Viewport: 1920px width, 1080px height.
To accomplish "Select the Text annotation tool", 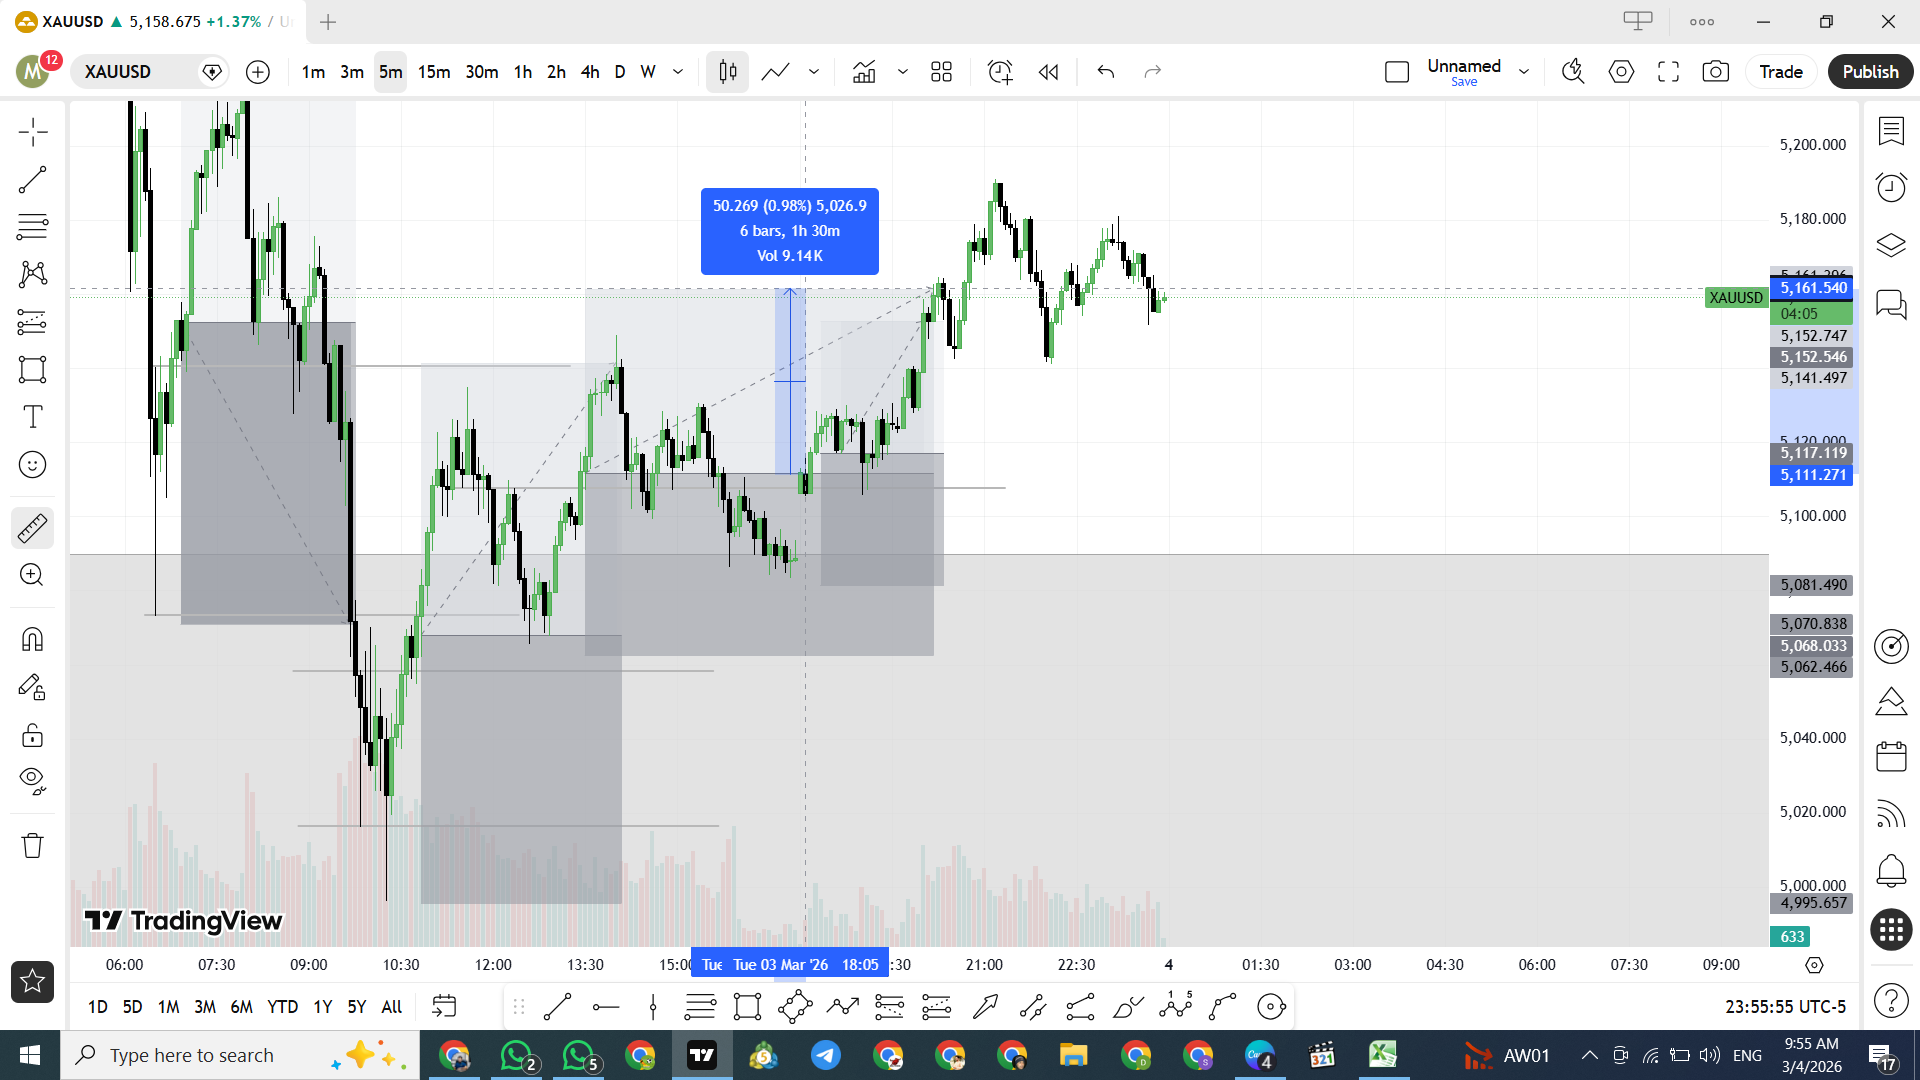I will pyautogui.click(x=32, y=417).
